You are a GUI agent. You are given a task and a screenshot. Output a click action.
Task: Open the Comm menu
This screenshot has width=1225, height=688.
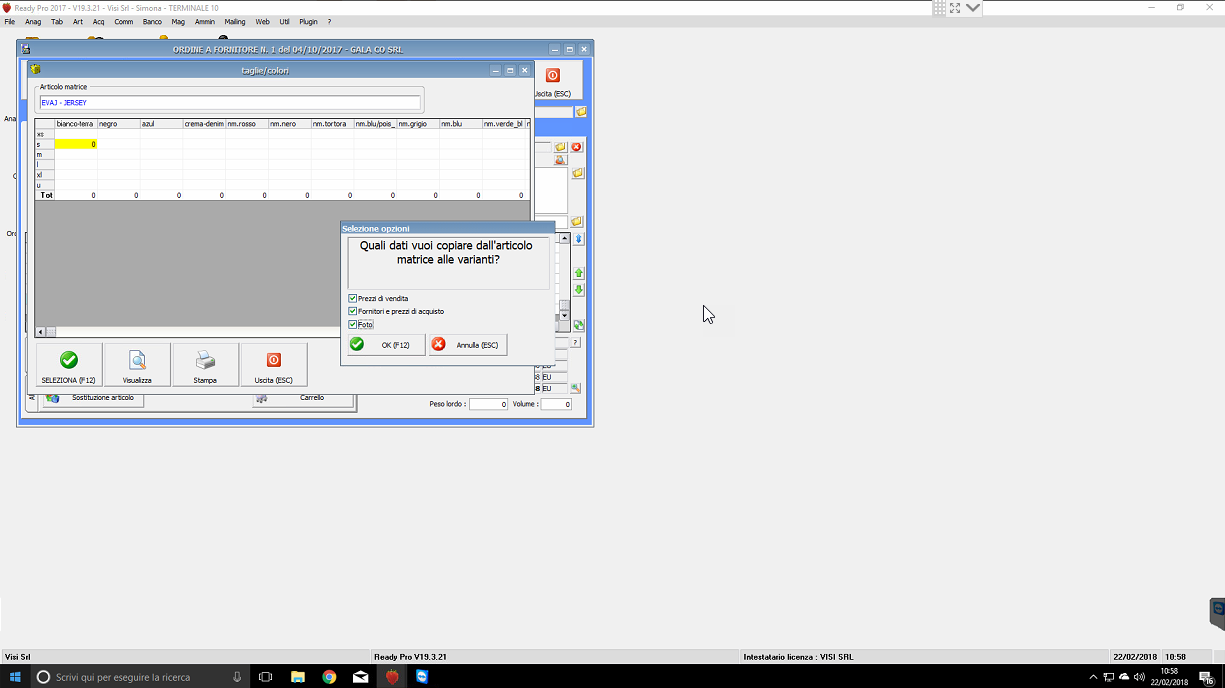(124, 21)
